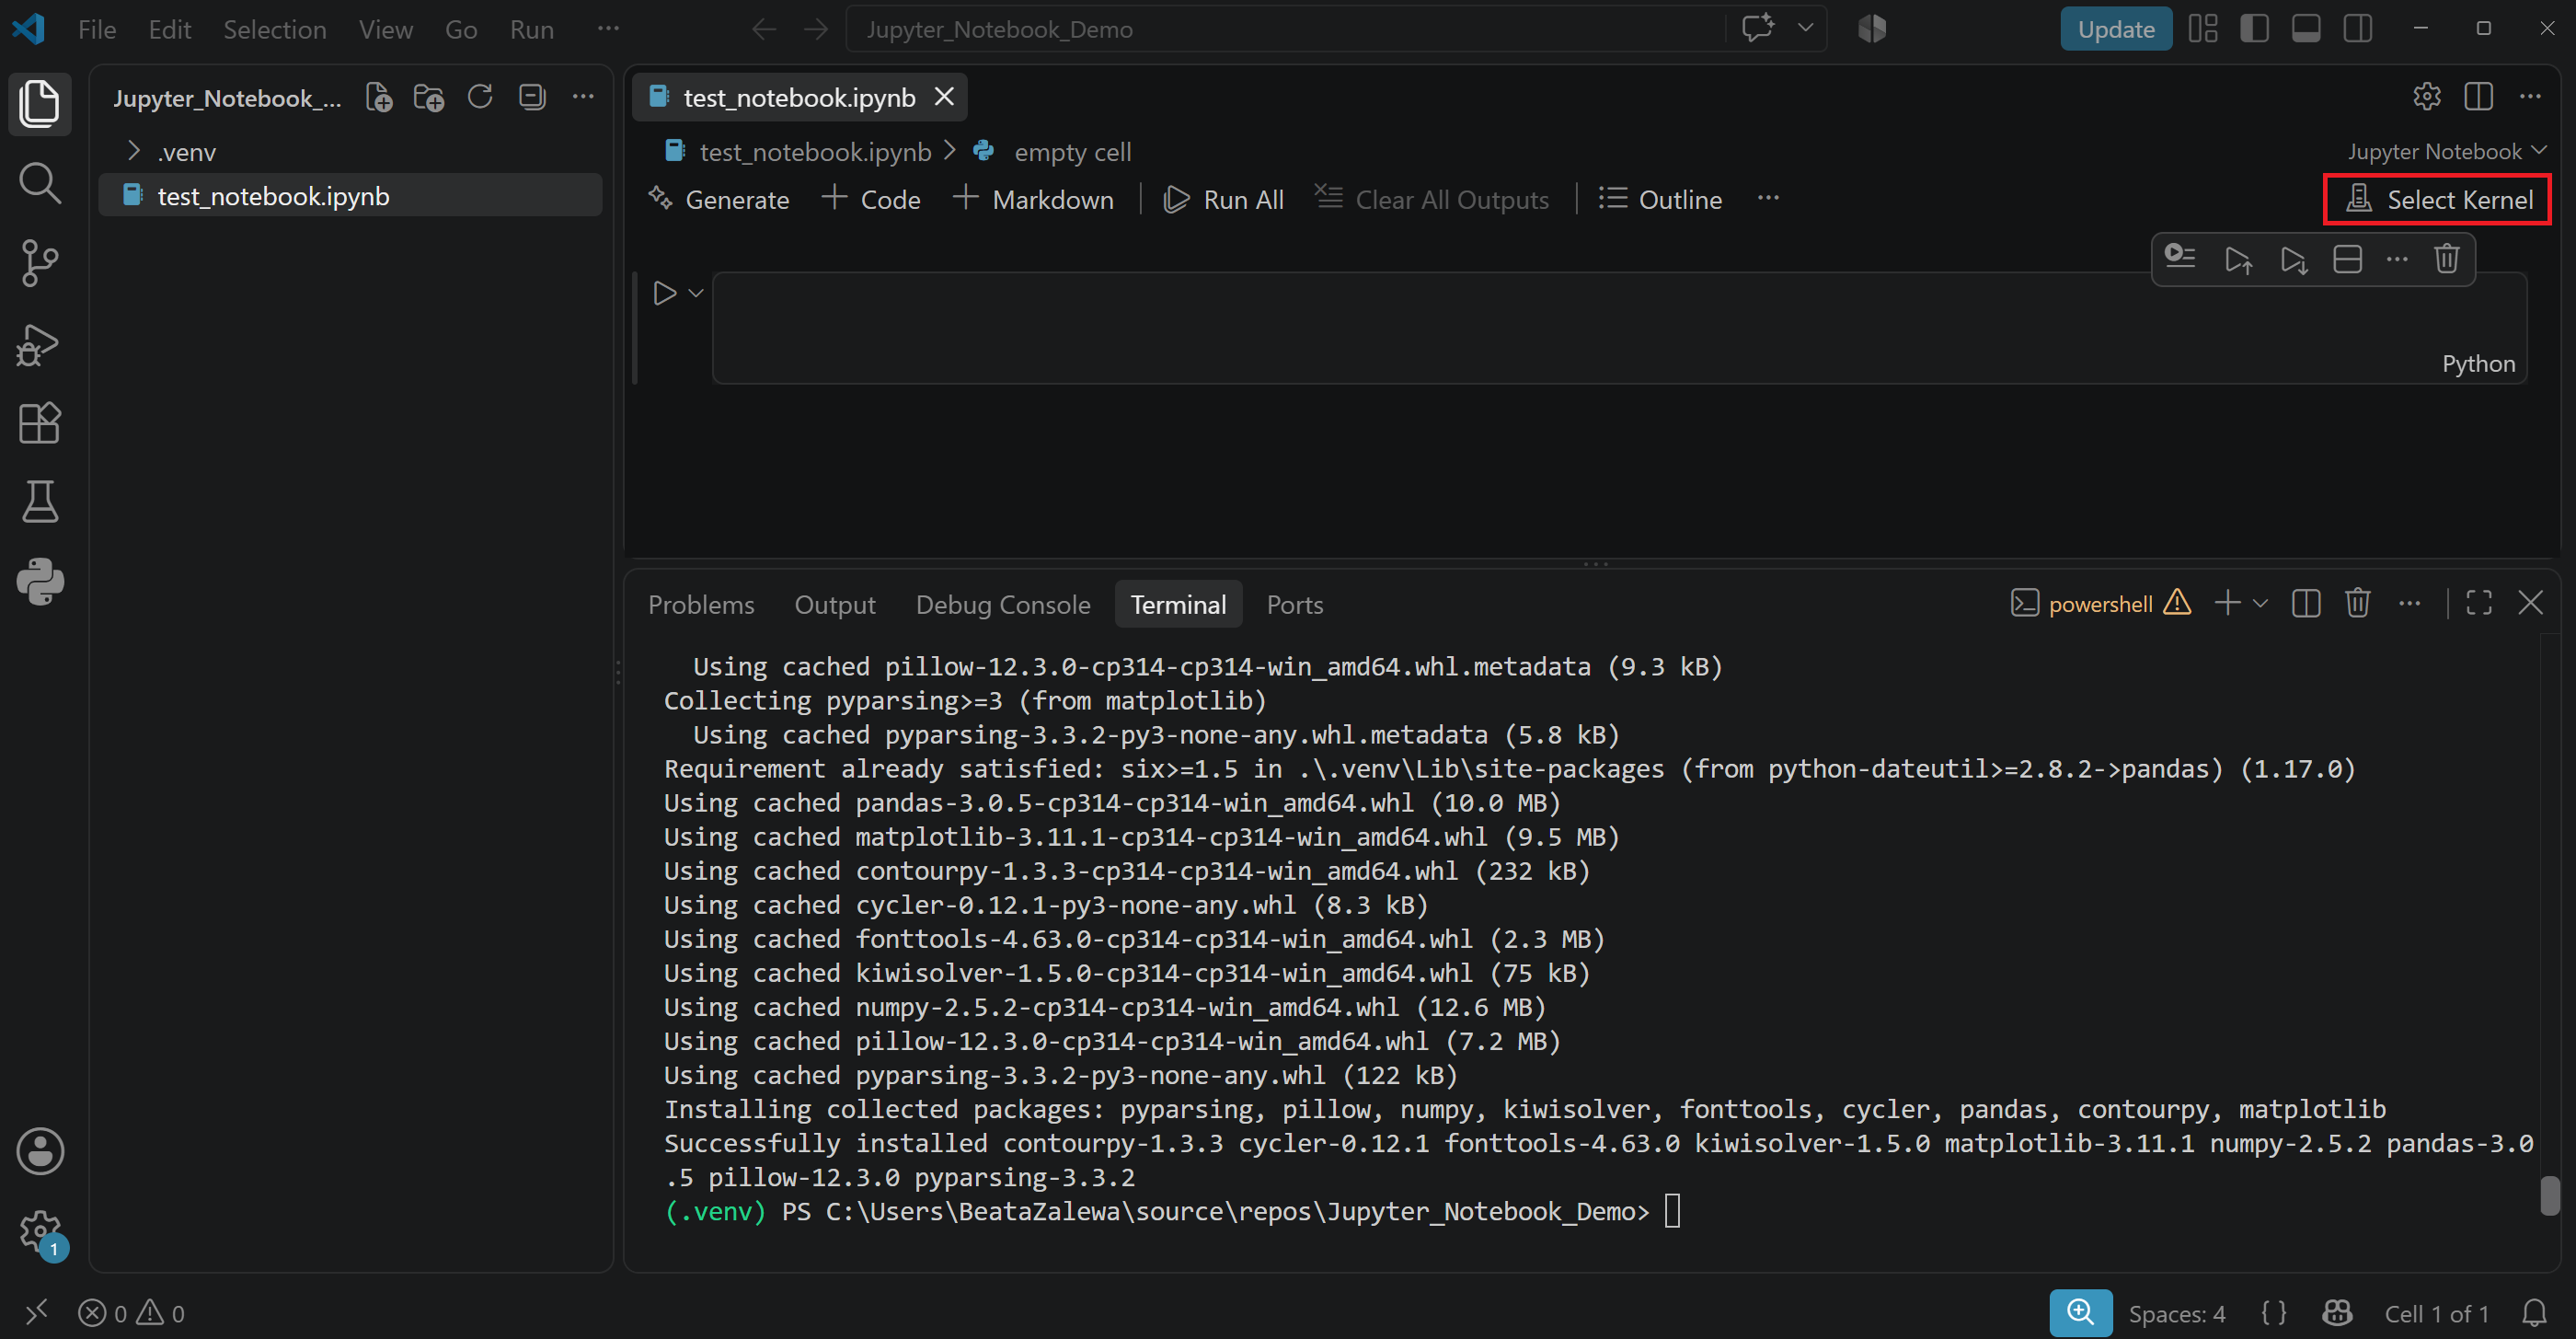Click Generate in notebook toolbar
2576x1339 pixels.
[718, 200]
